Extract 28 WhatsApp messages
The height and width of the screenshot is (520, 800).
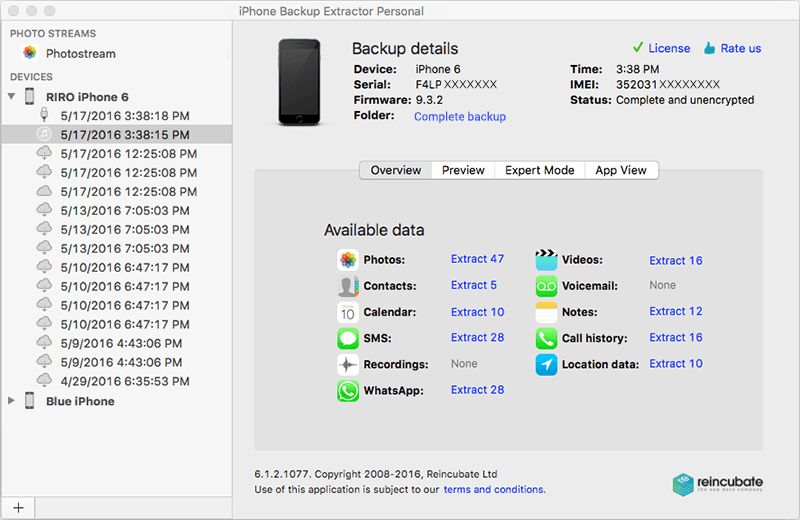[477, 389]
